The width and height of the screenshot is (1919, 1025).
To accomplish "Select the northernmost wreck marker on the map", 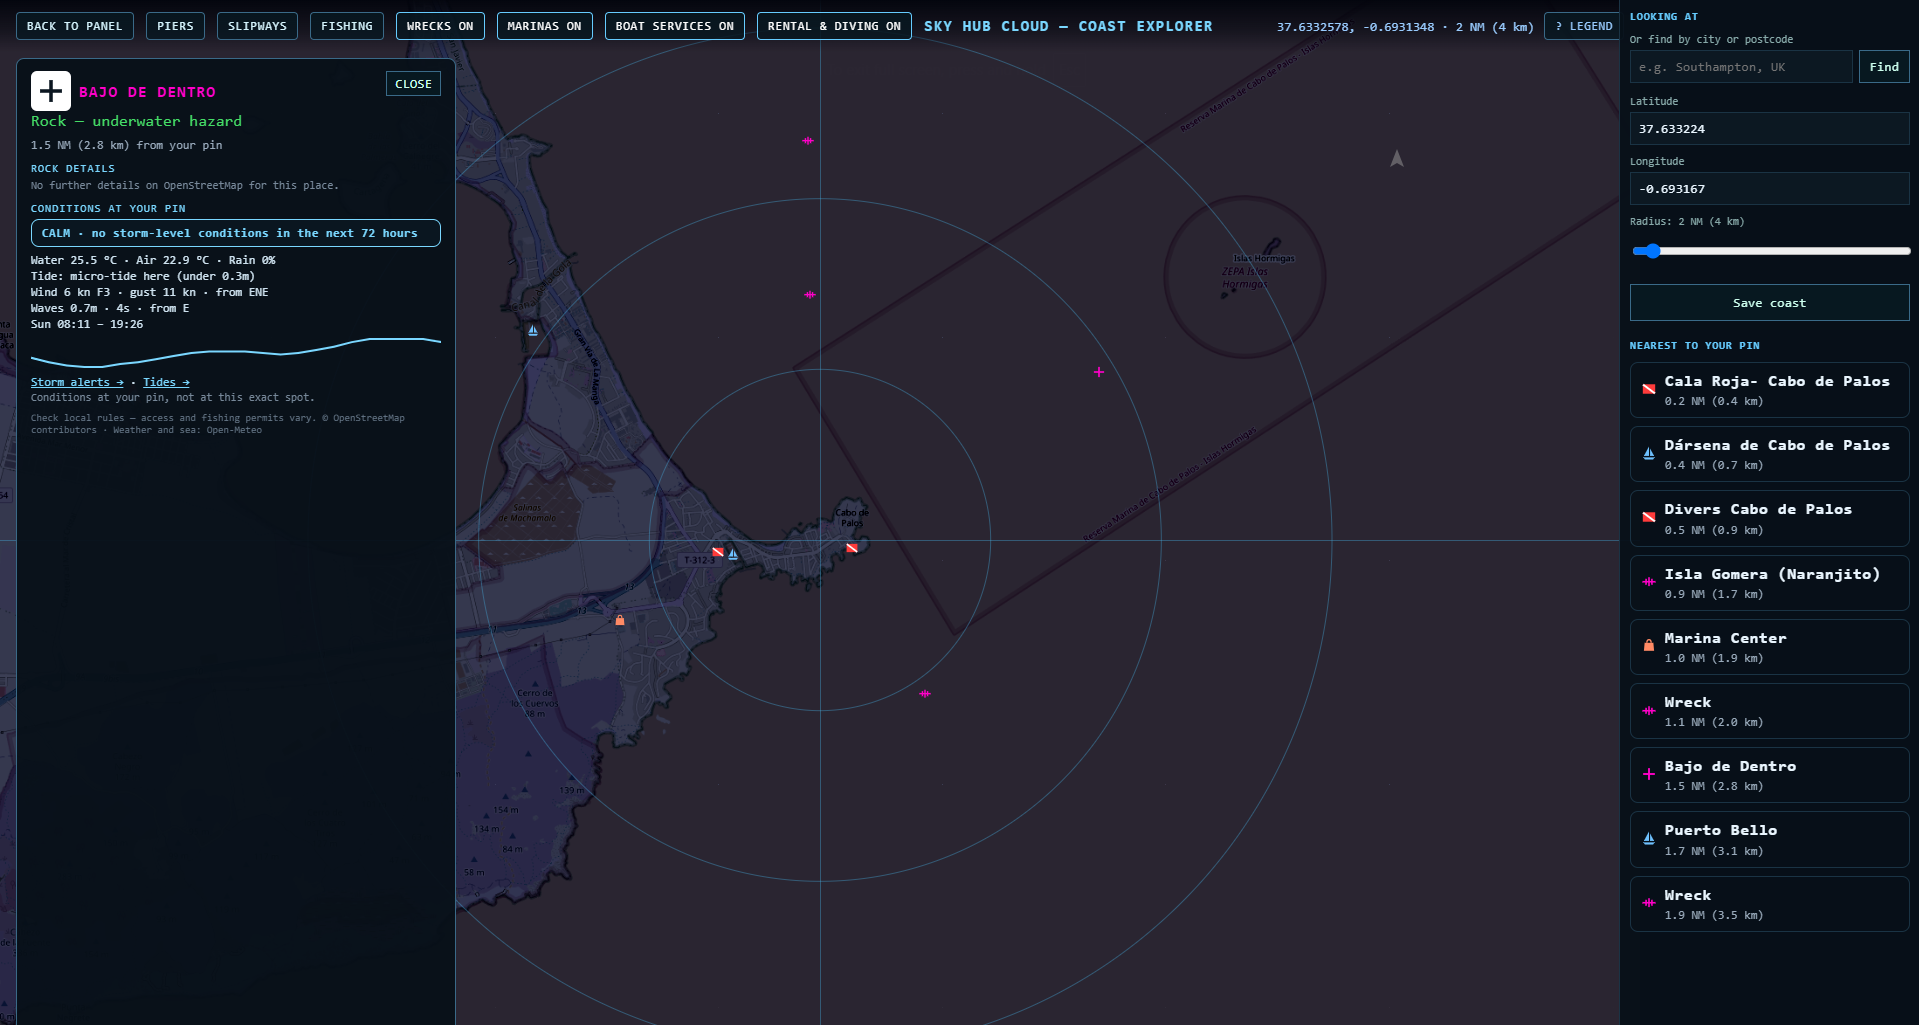I will point(808,141).
